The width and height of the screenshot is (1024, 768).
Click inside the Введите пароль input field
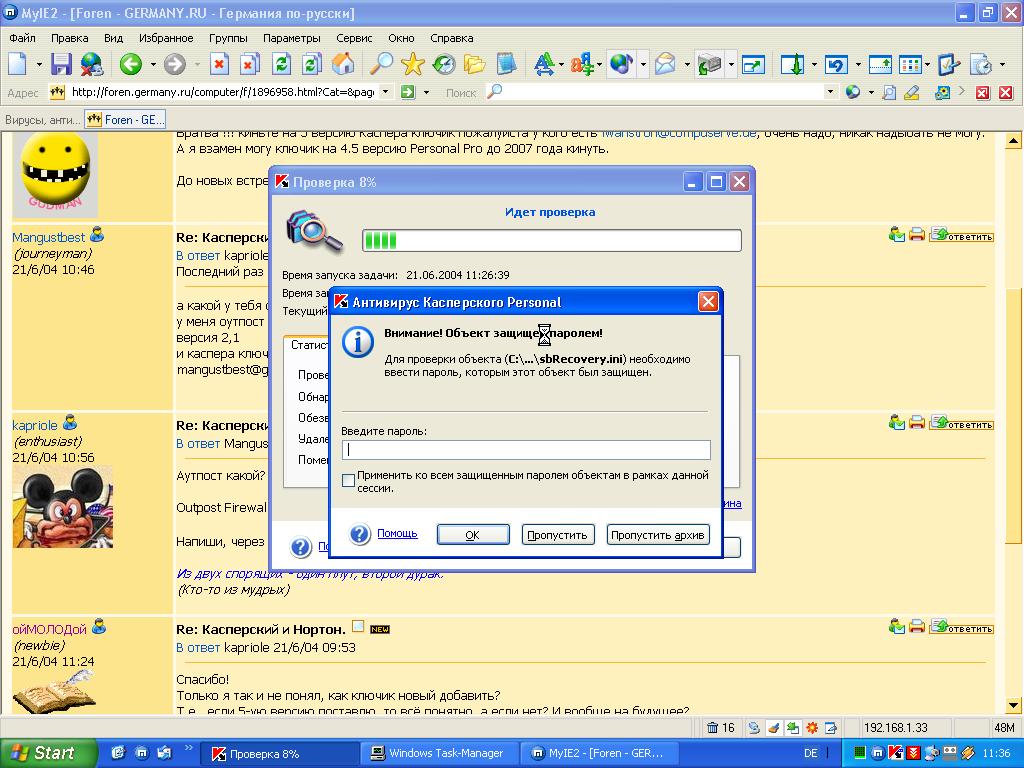tap(526, 449)
